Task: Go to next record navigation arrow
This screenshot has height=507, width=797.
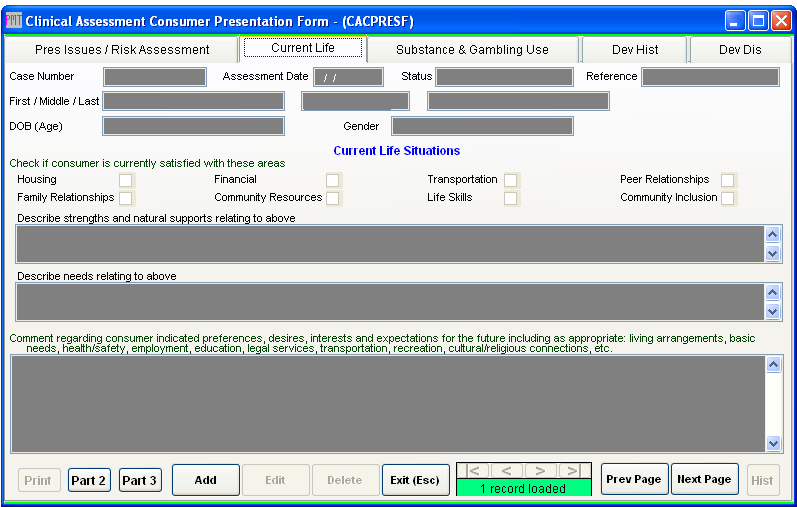Action: point(540,471)
